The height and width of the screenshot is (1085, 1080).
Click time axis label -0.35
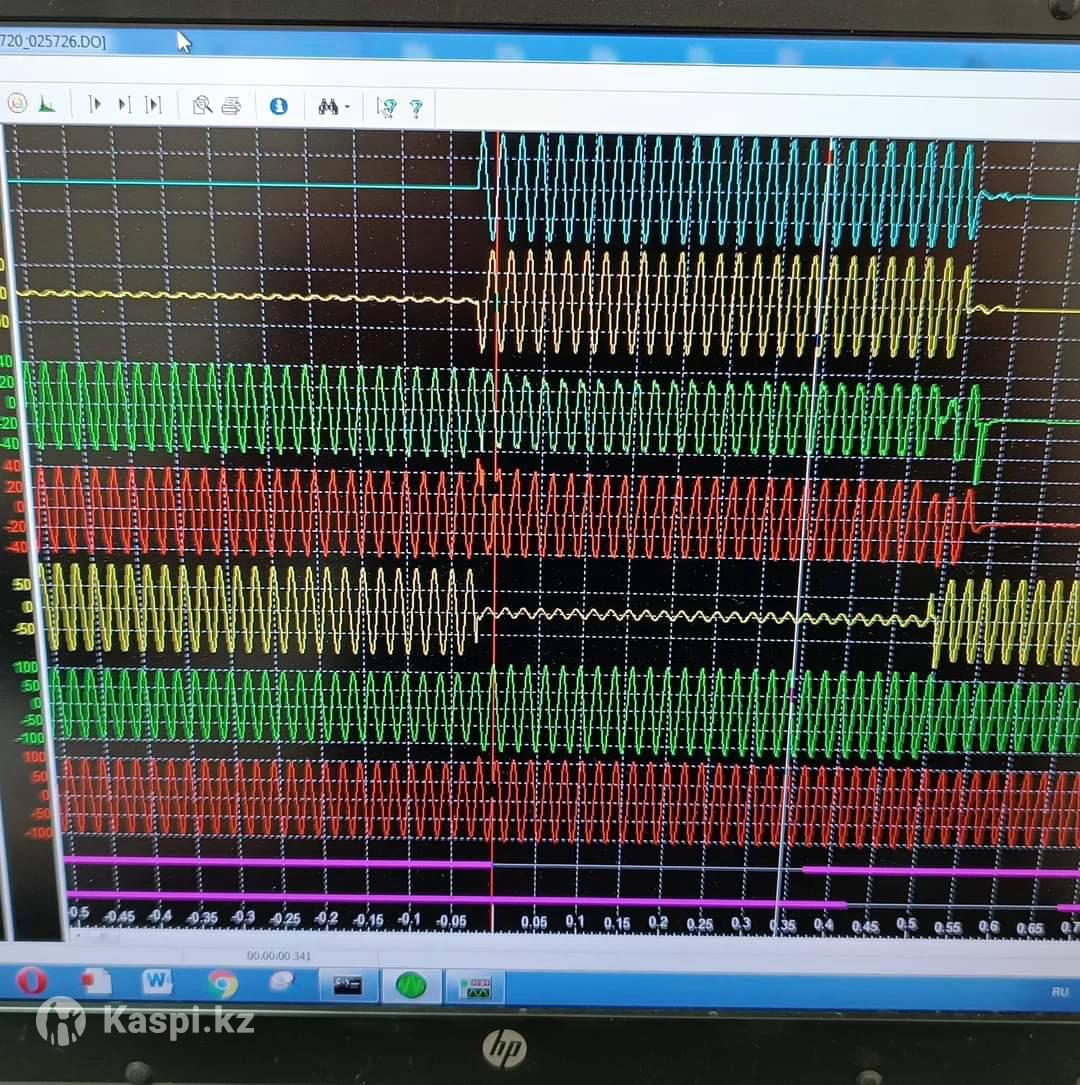coord(202,918)
